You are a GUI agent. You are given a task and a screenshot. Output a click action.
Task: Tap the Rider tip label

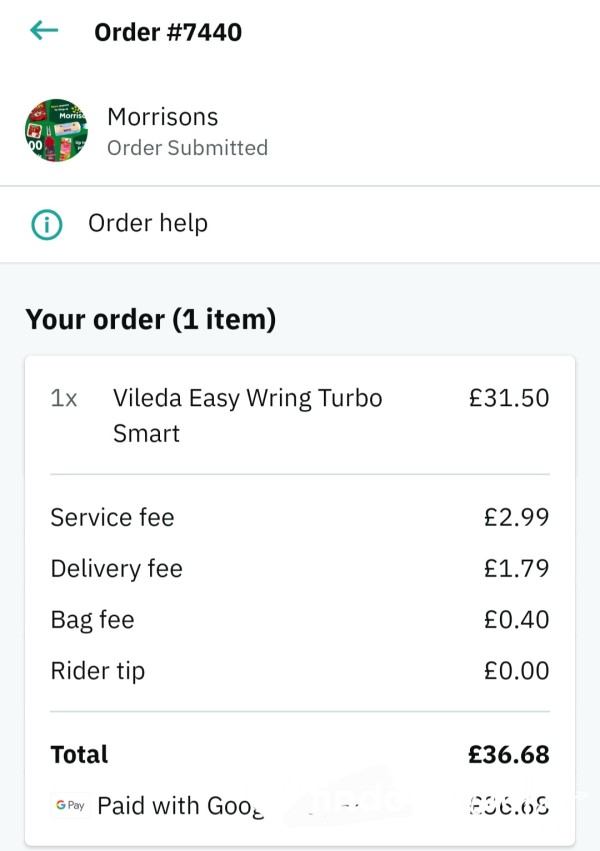tap(98, 671)
